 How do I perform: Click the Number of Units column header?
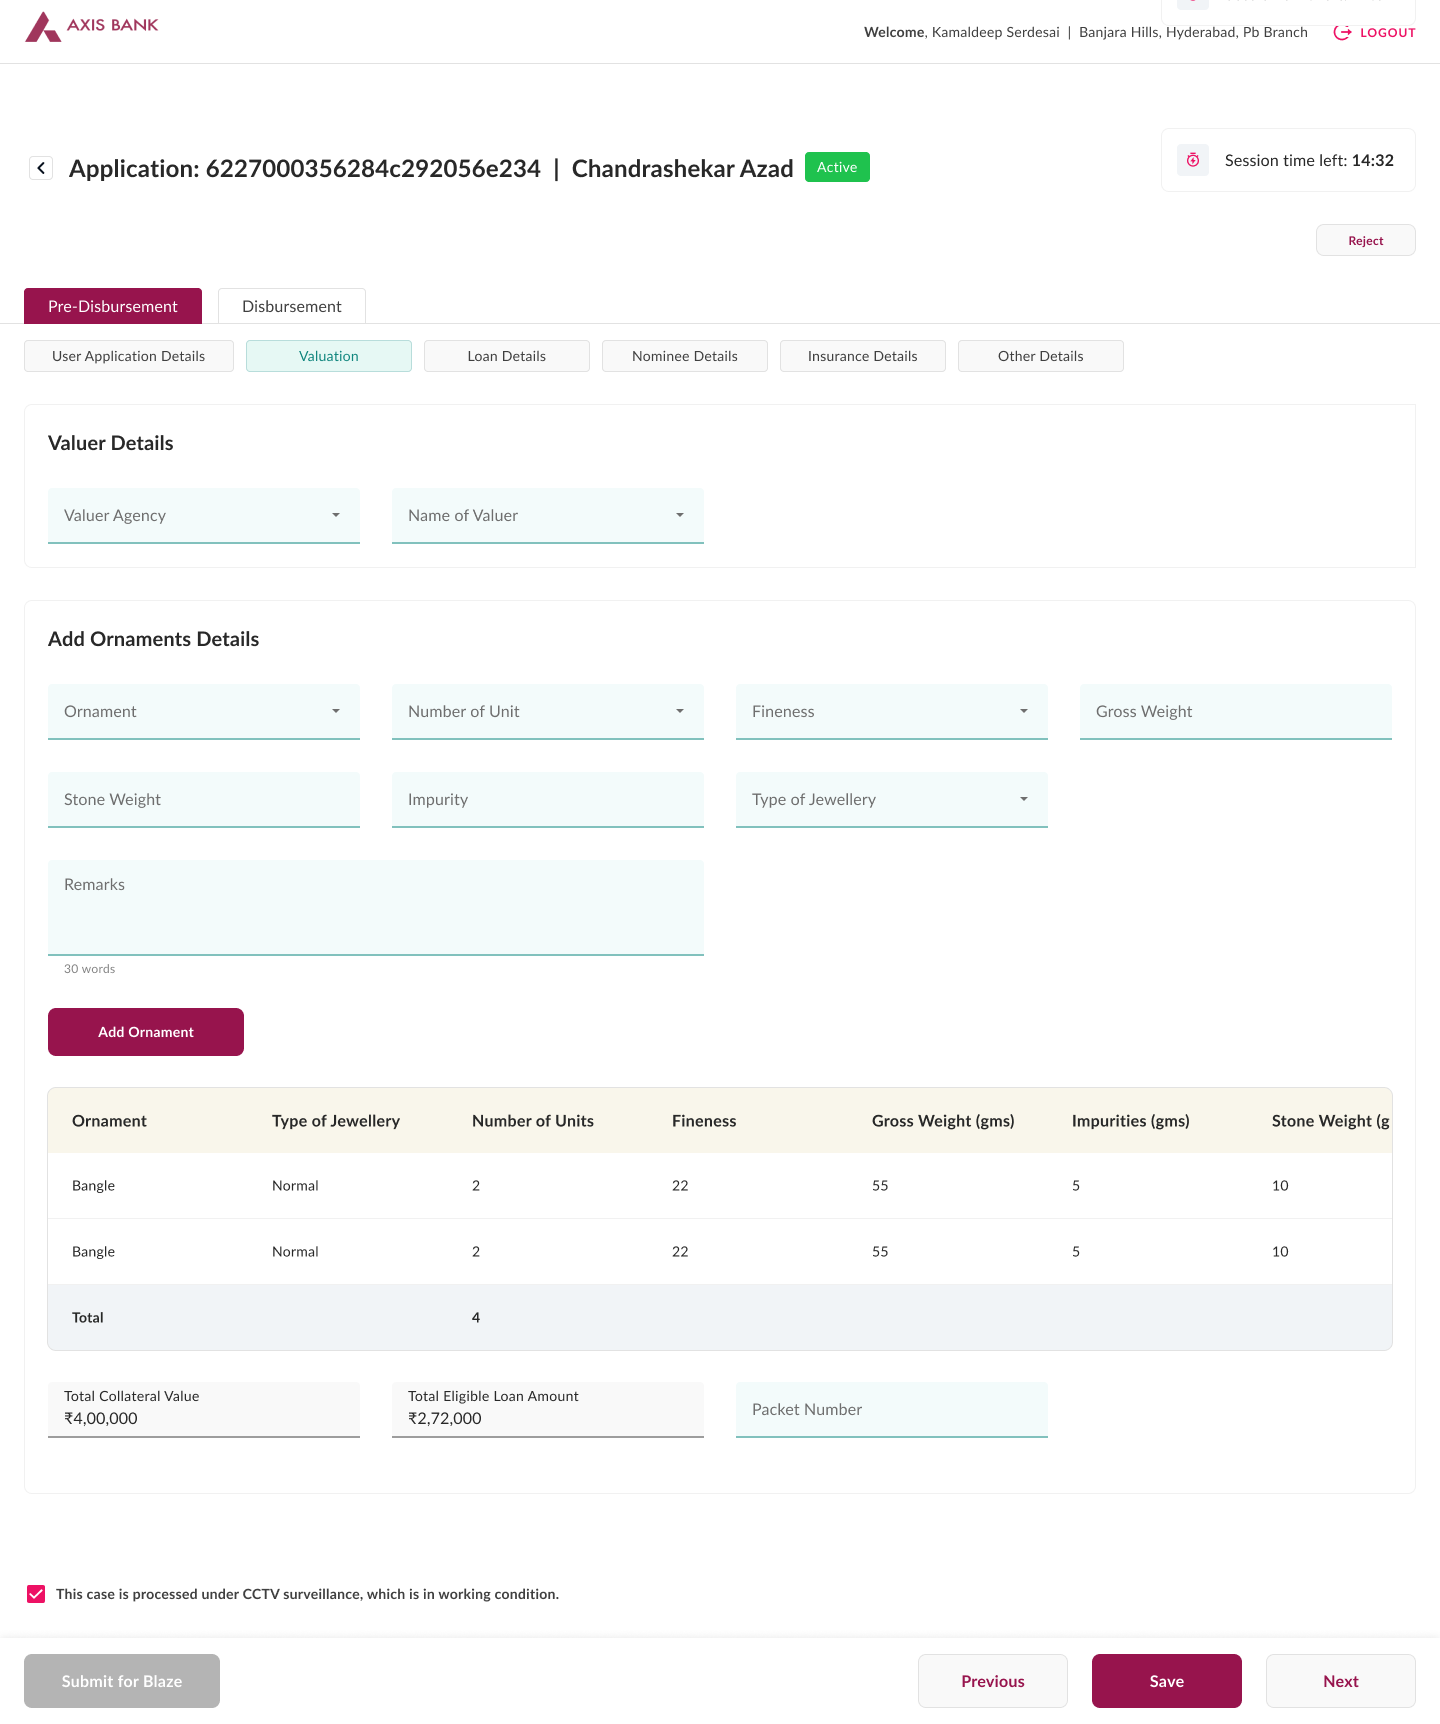pos(533,1121)
